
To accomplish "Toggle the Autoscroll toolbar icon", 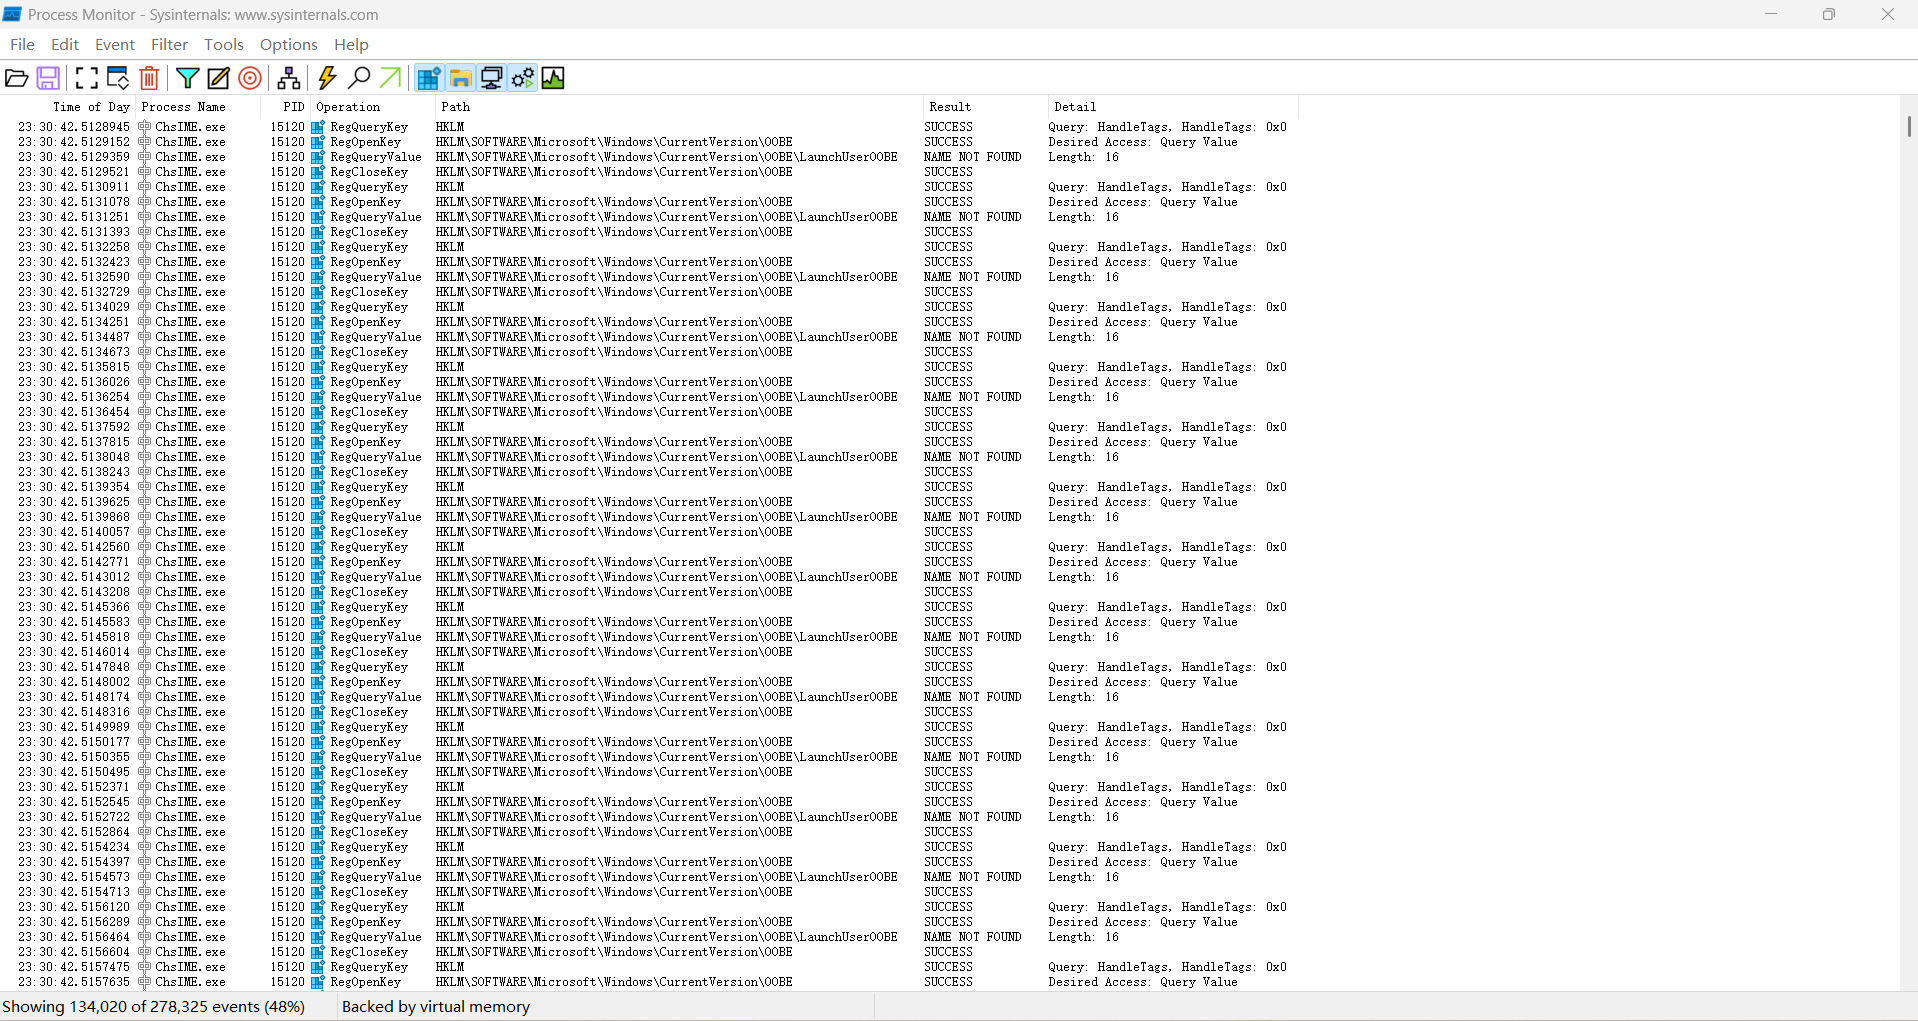I will click(x=118, y=78).
